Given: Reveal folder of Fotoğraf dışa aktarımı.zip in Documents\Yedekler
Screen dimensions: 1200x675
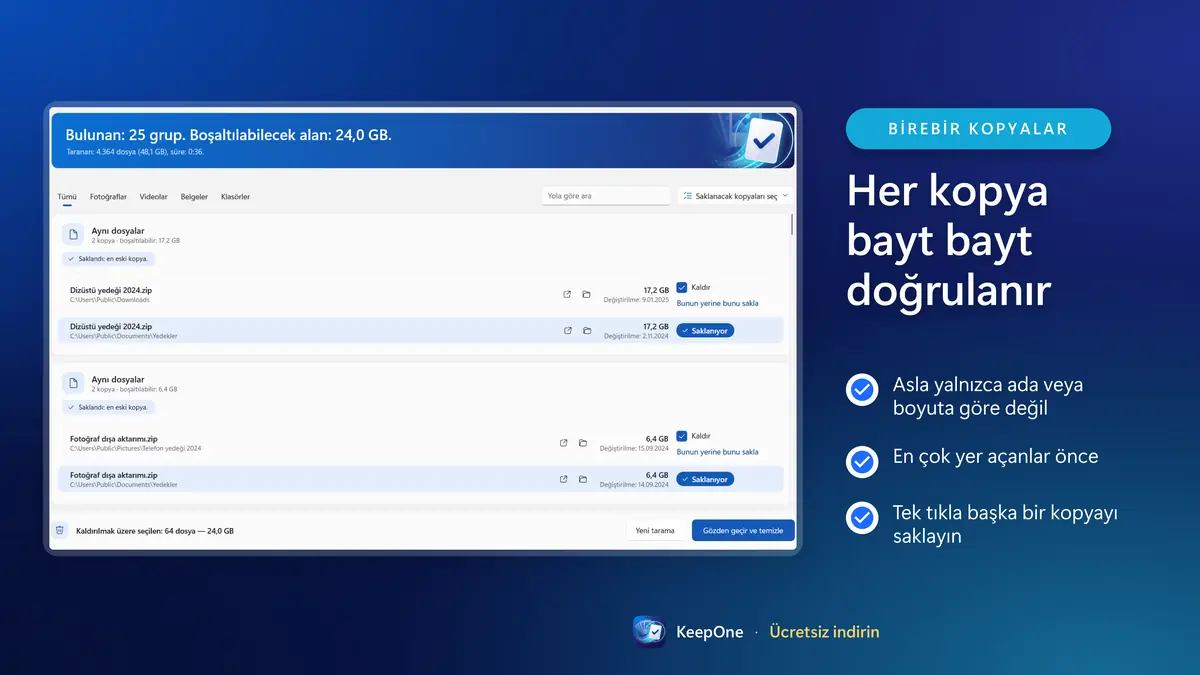Looking at the screenshot, I should (583, 479).
